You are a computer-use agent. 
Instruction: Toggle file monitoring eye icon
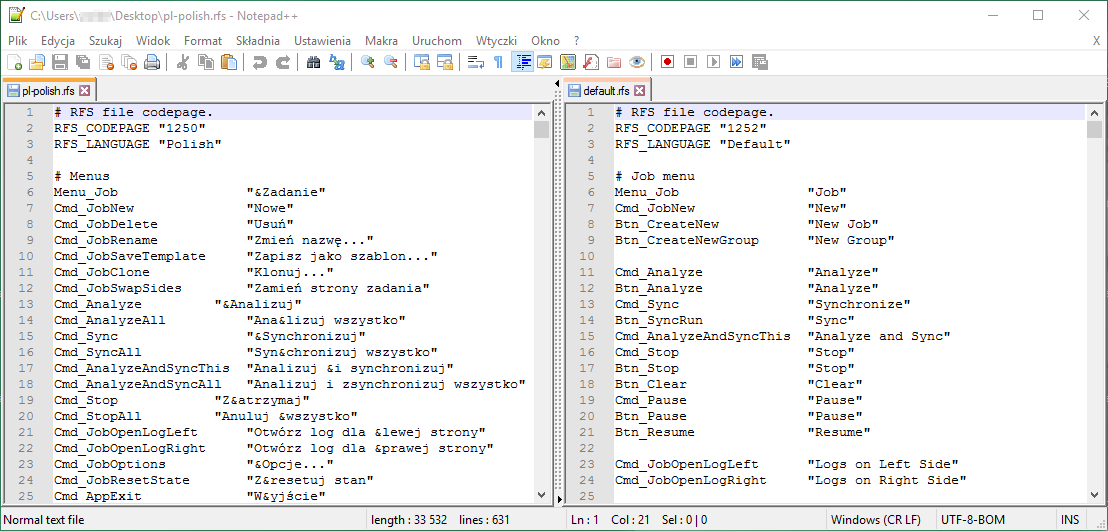point(637,62)
